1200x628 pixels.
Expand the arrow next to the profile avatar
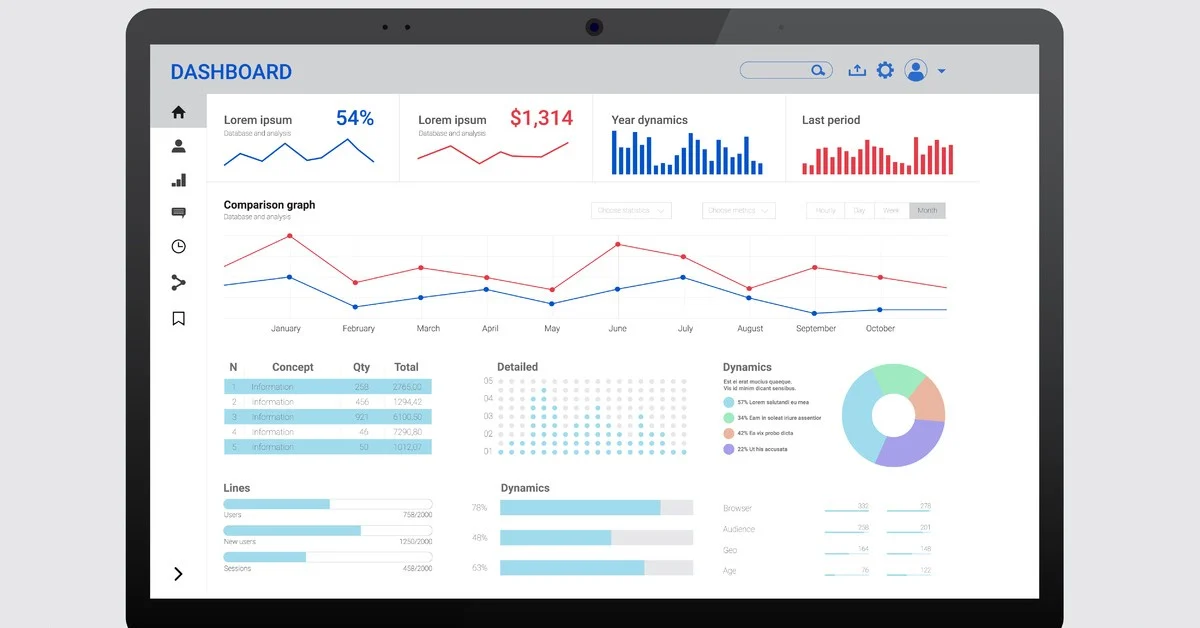pyautogui.click(x=941, y=69)
